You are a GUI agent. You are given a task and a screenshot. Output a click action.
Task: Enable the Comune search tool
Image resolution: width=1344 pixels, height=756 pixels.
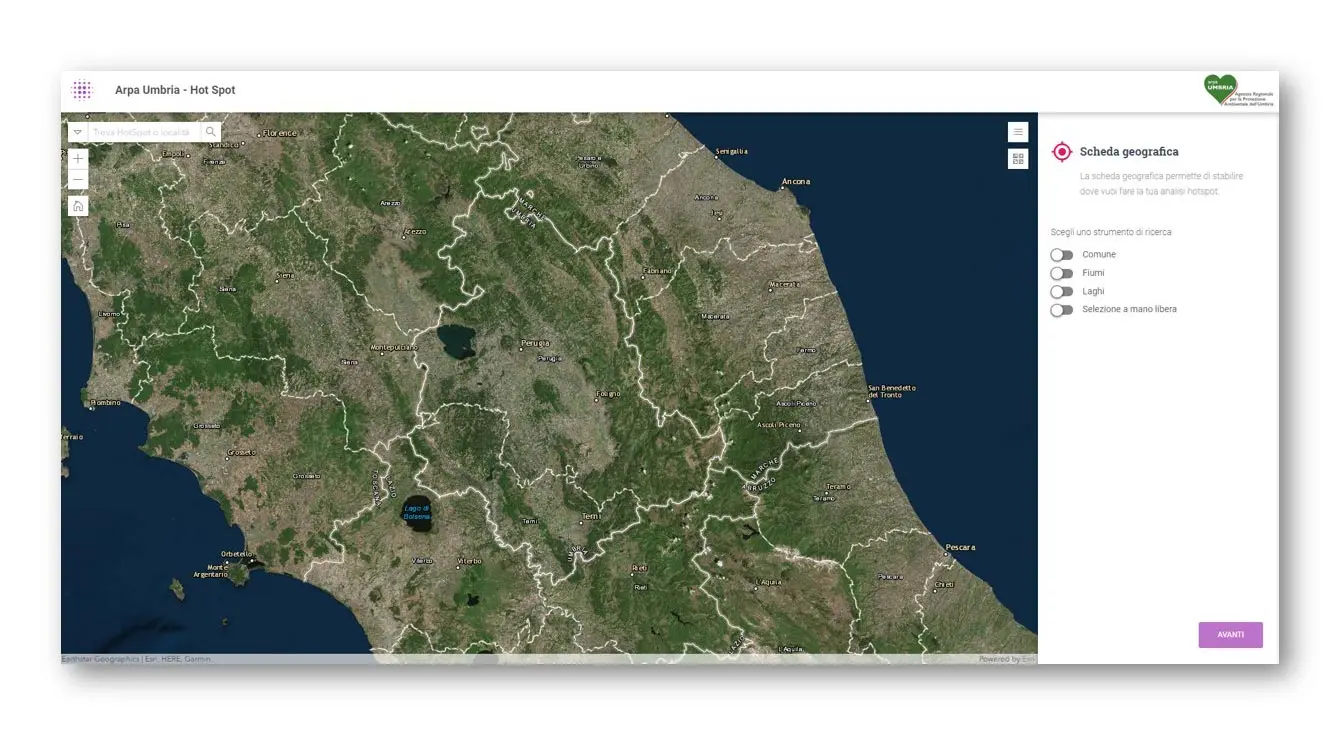(1063, 254)
